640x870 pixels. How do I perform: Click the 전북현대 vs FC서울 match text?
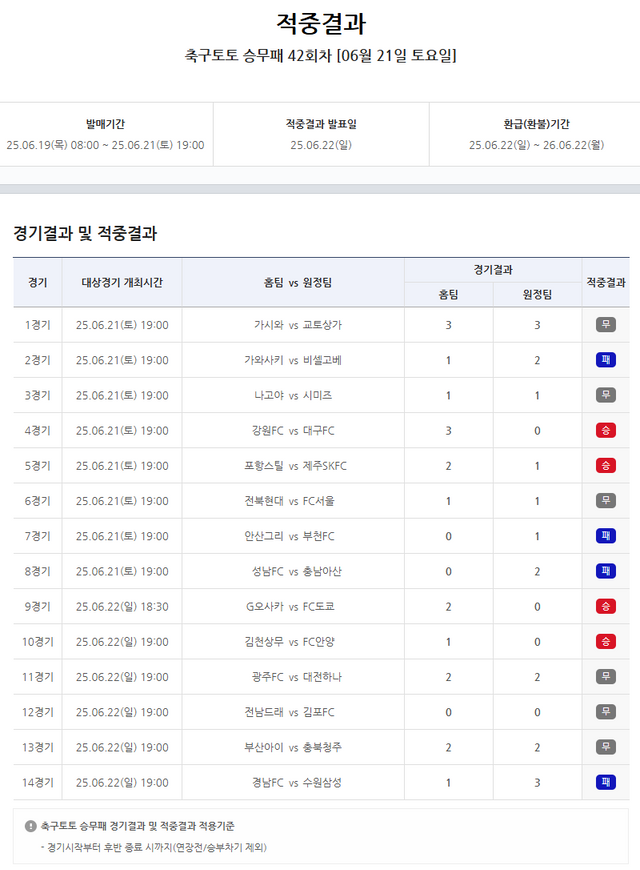[x=293, y=500]
